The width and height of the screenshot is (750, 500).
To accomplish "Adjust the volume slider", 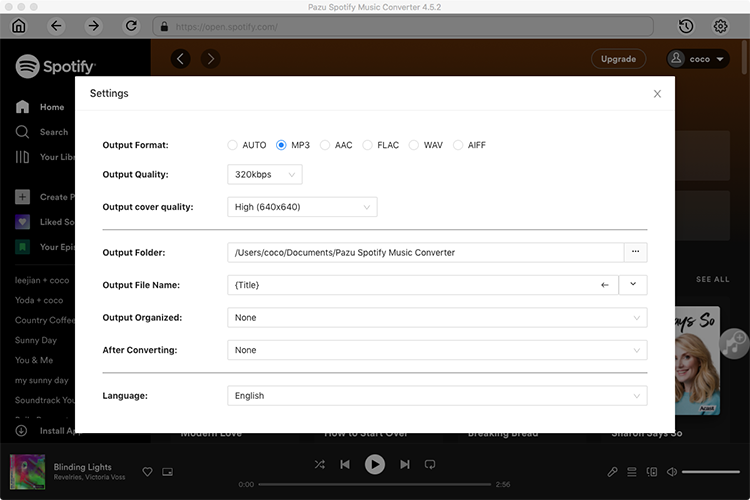I will coord(710,471).
